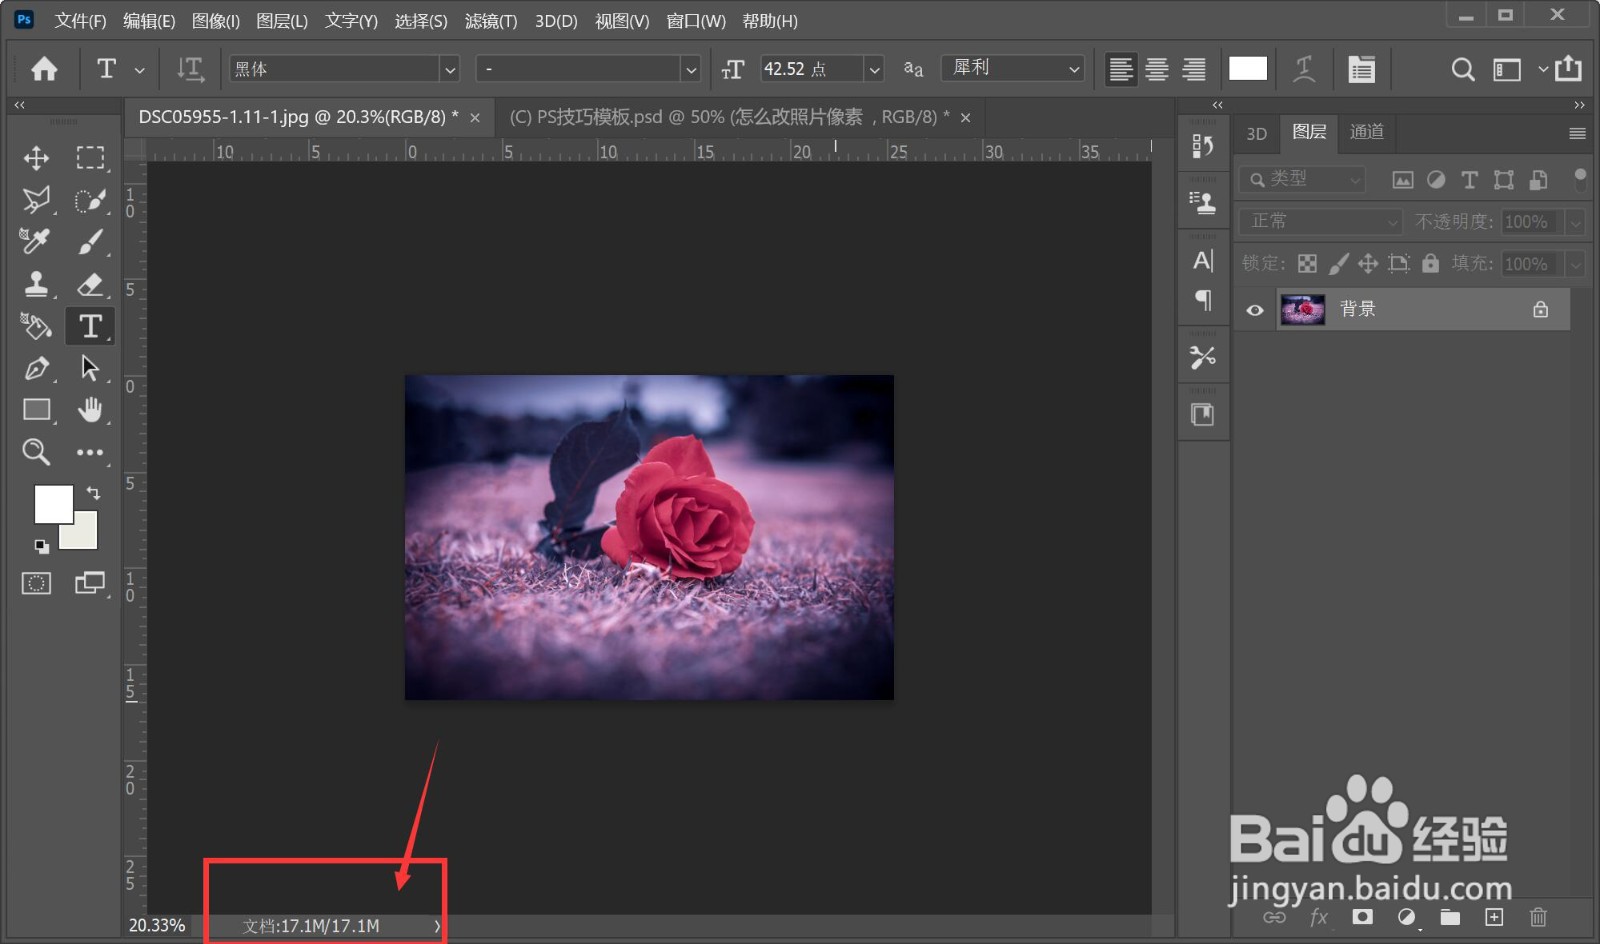Switch to the PS技巧模板.psd document tab

[x=730, y=117]
